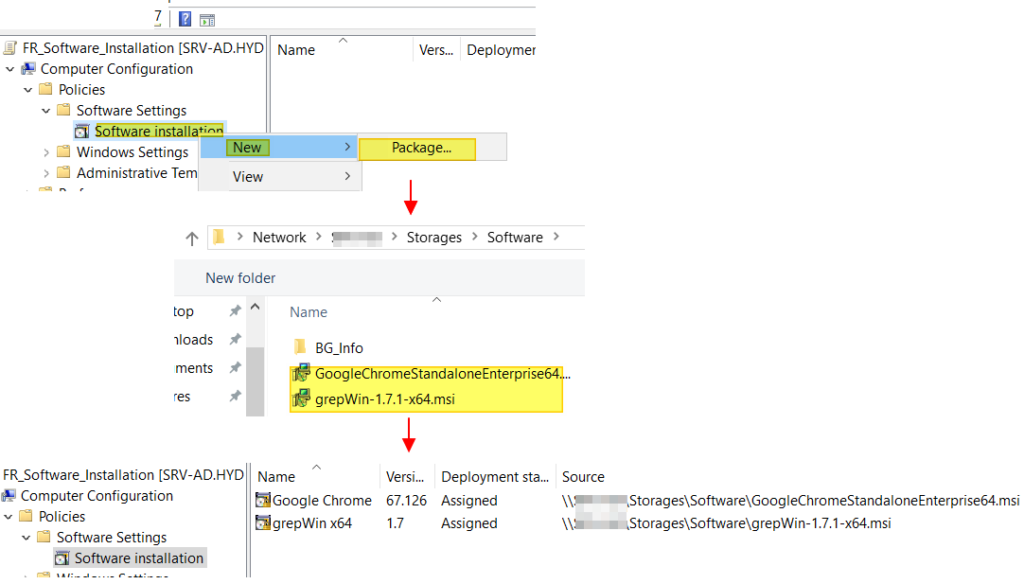Sort by the Vers... column header
The image size is (1024, 584).
(436, 50)
